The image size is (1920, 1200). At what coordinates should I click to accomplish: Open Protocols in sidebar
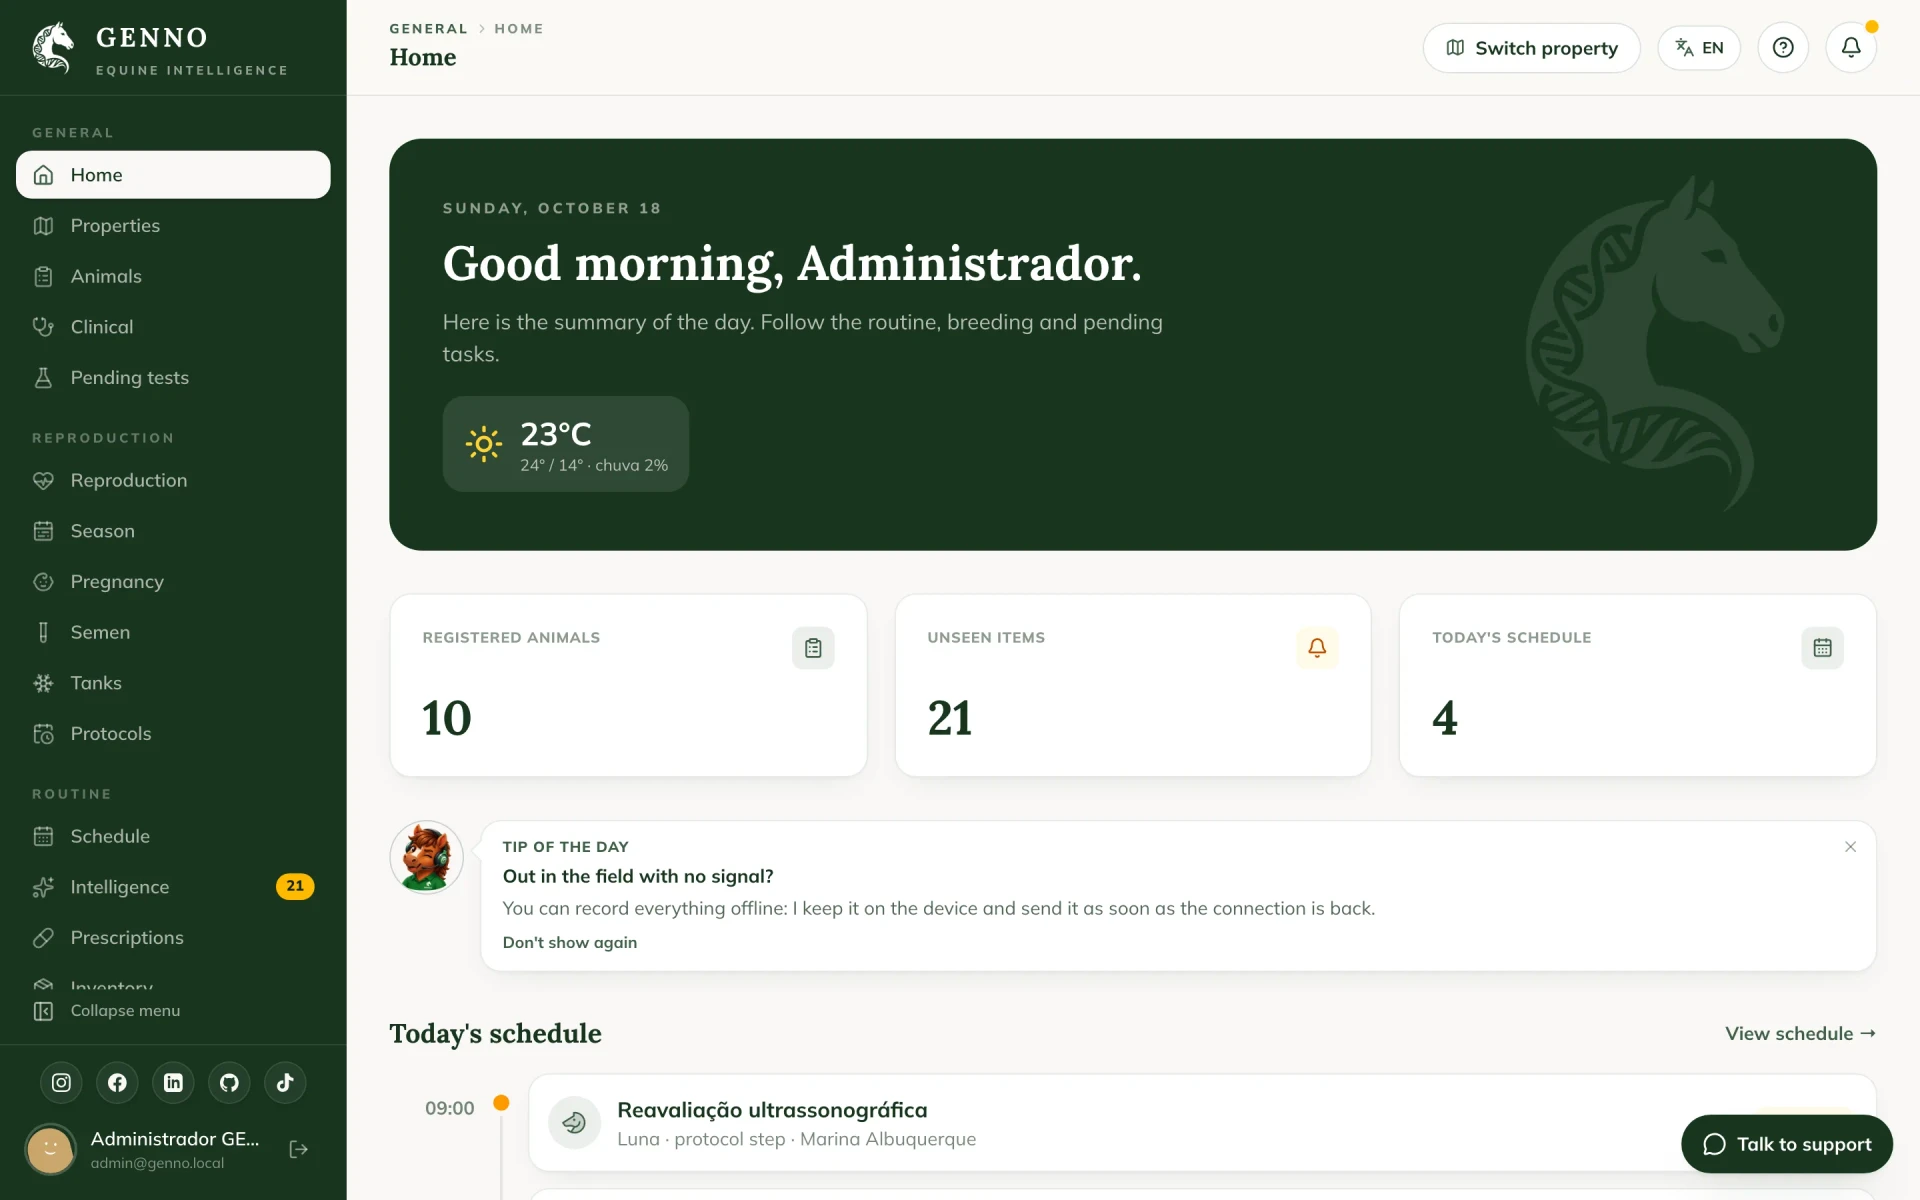(x=173, y=734)
